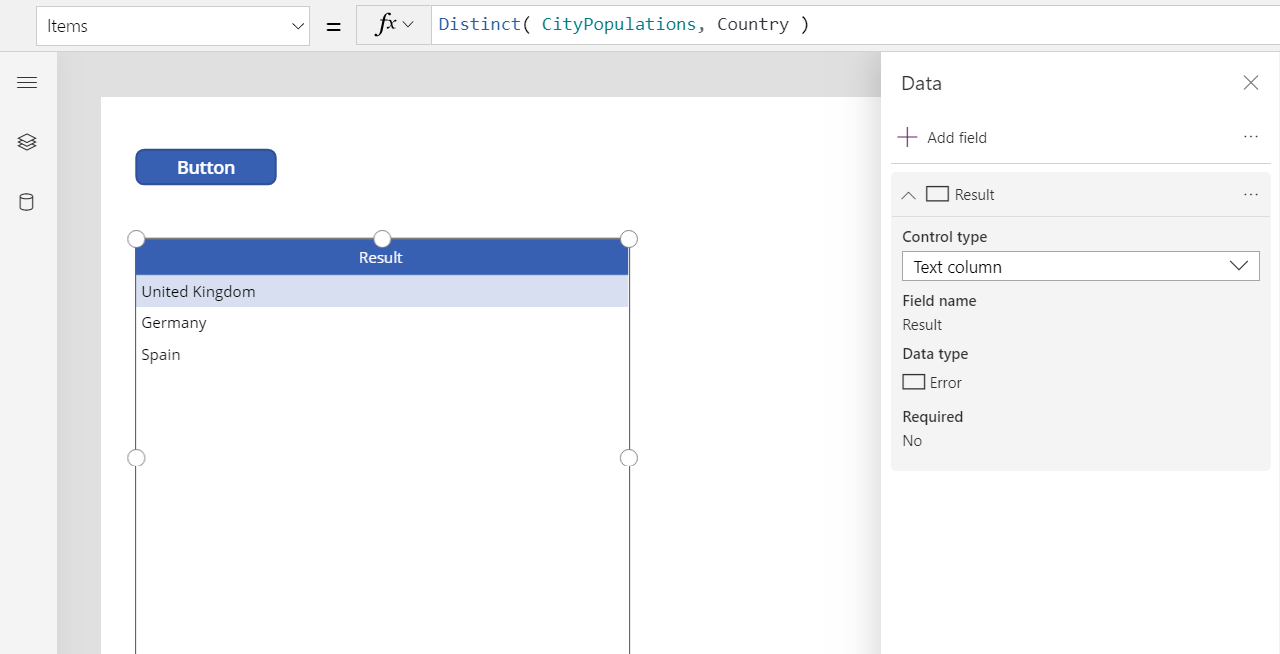Open the Control type Text column dropdown
Viewport: 1280px width, 654px height.
click(1081, 266)
